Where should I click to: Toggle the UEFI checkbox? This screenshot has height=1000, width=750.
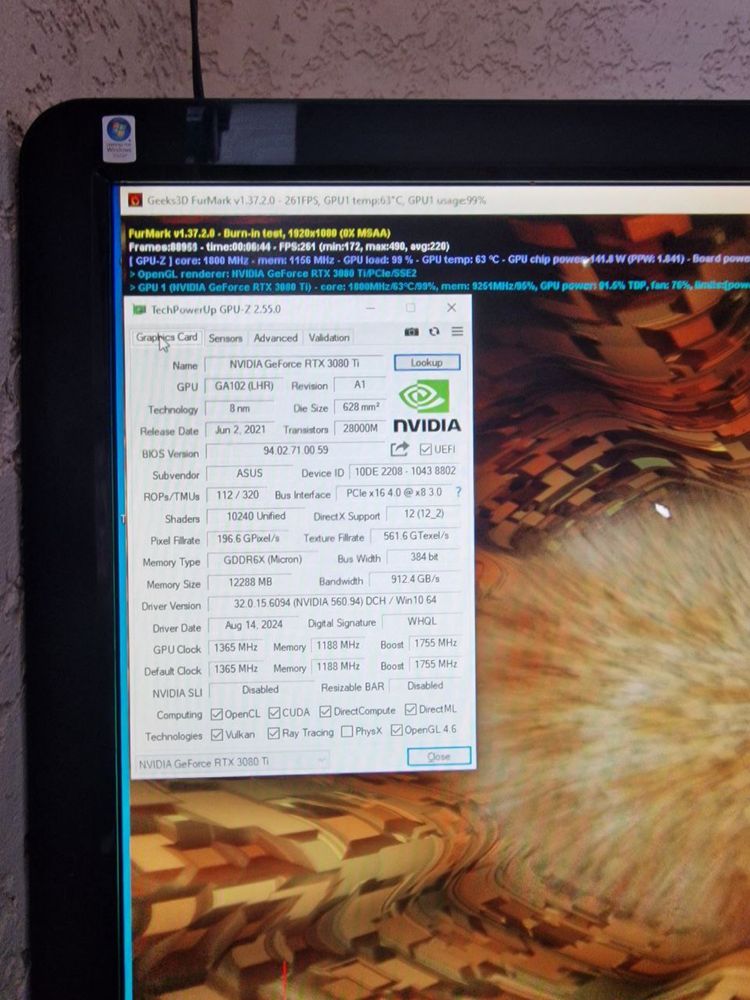[425, 450]
